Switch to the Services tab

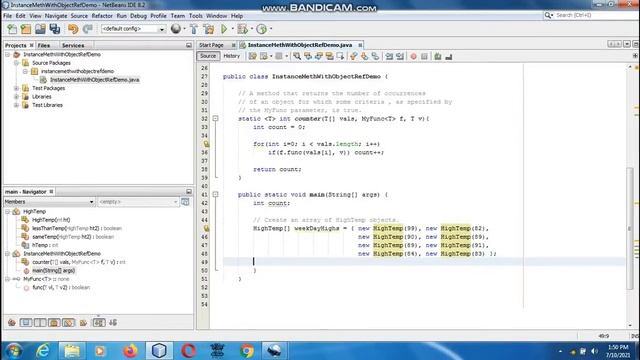73,45
